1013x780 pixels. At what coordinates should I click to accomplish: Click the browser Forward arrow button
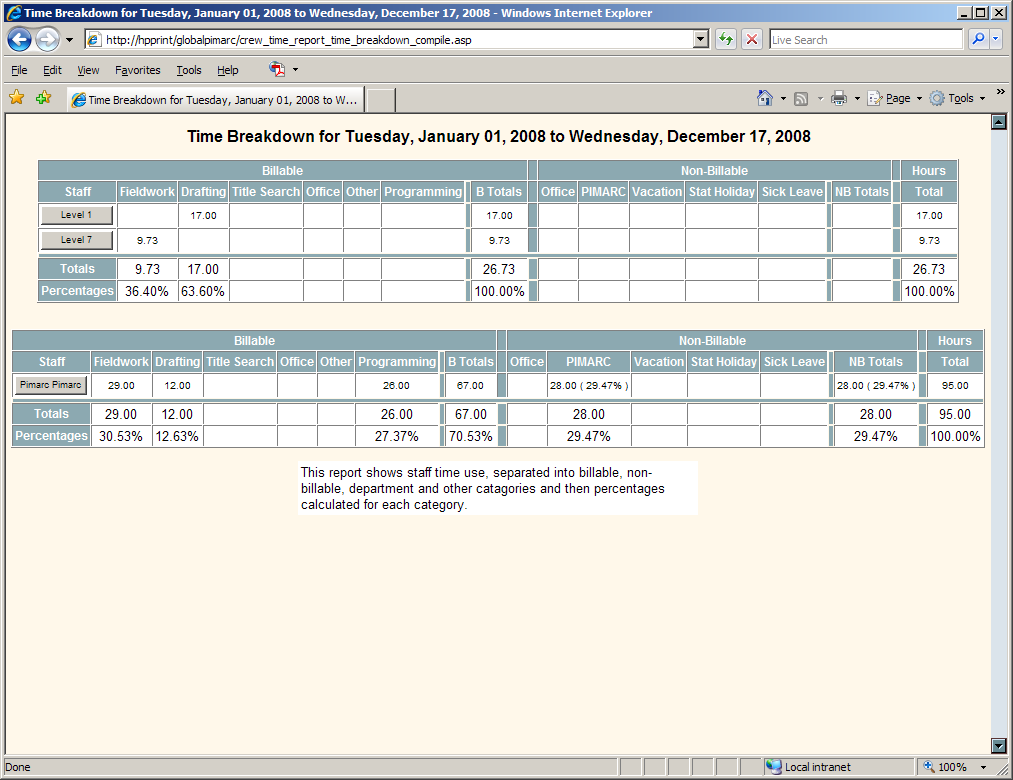click(47, 39)
